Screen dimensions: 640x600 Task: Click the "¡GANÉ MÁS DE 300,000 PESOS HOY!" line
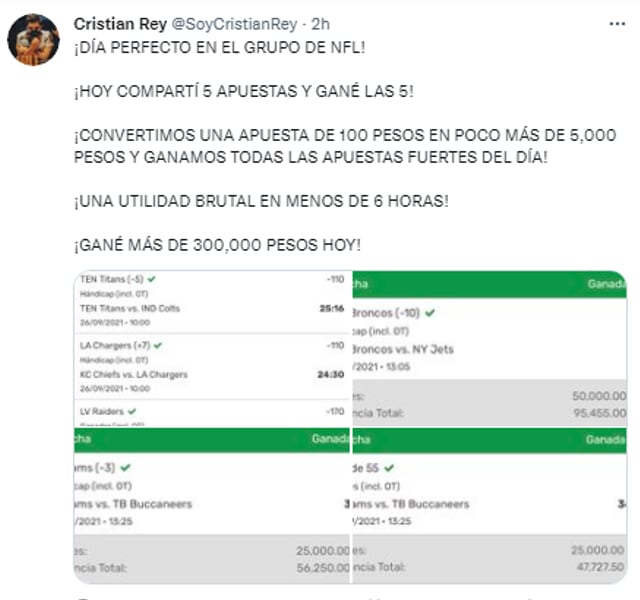coord(217,245)
